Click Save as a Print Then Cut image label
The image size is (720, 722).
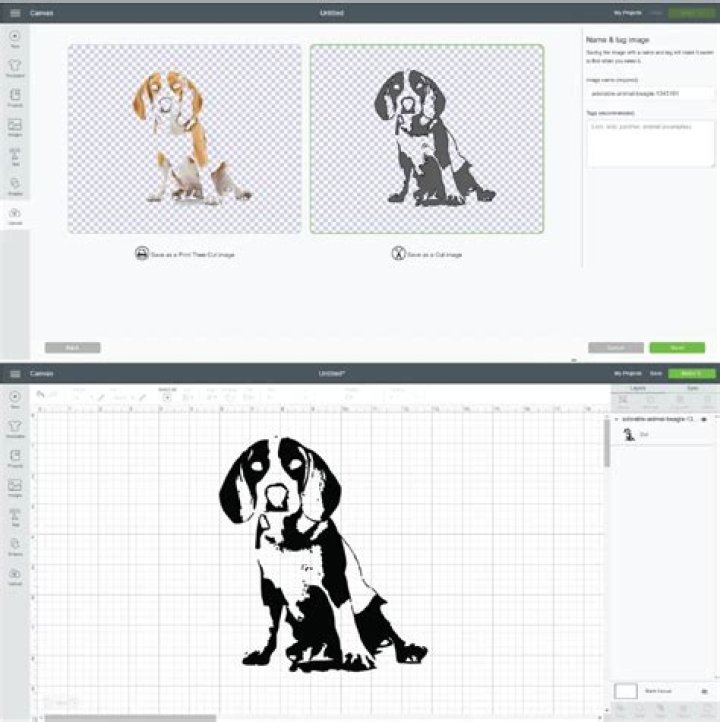point(192,255)
